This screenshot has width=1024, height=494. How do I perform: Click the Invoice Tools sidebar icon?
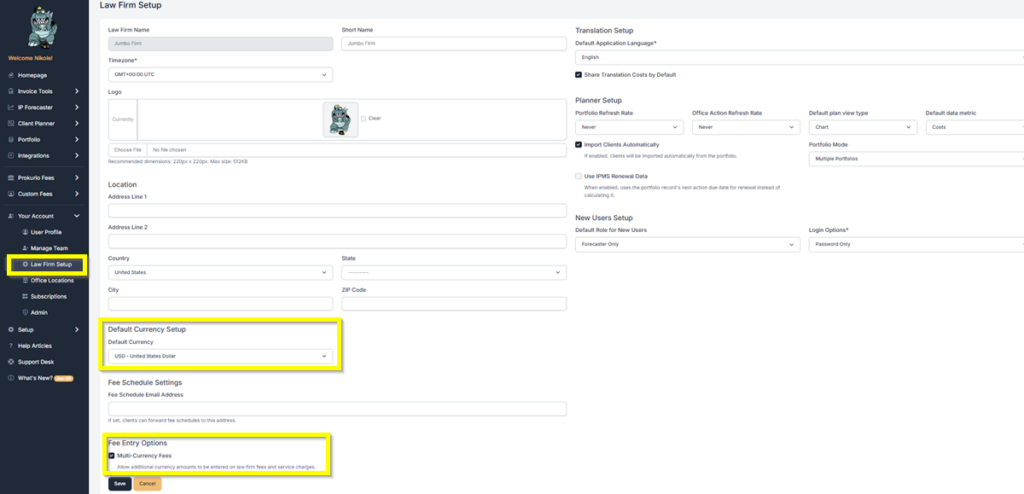tap(11, 91)
